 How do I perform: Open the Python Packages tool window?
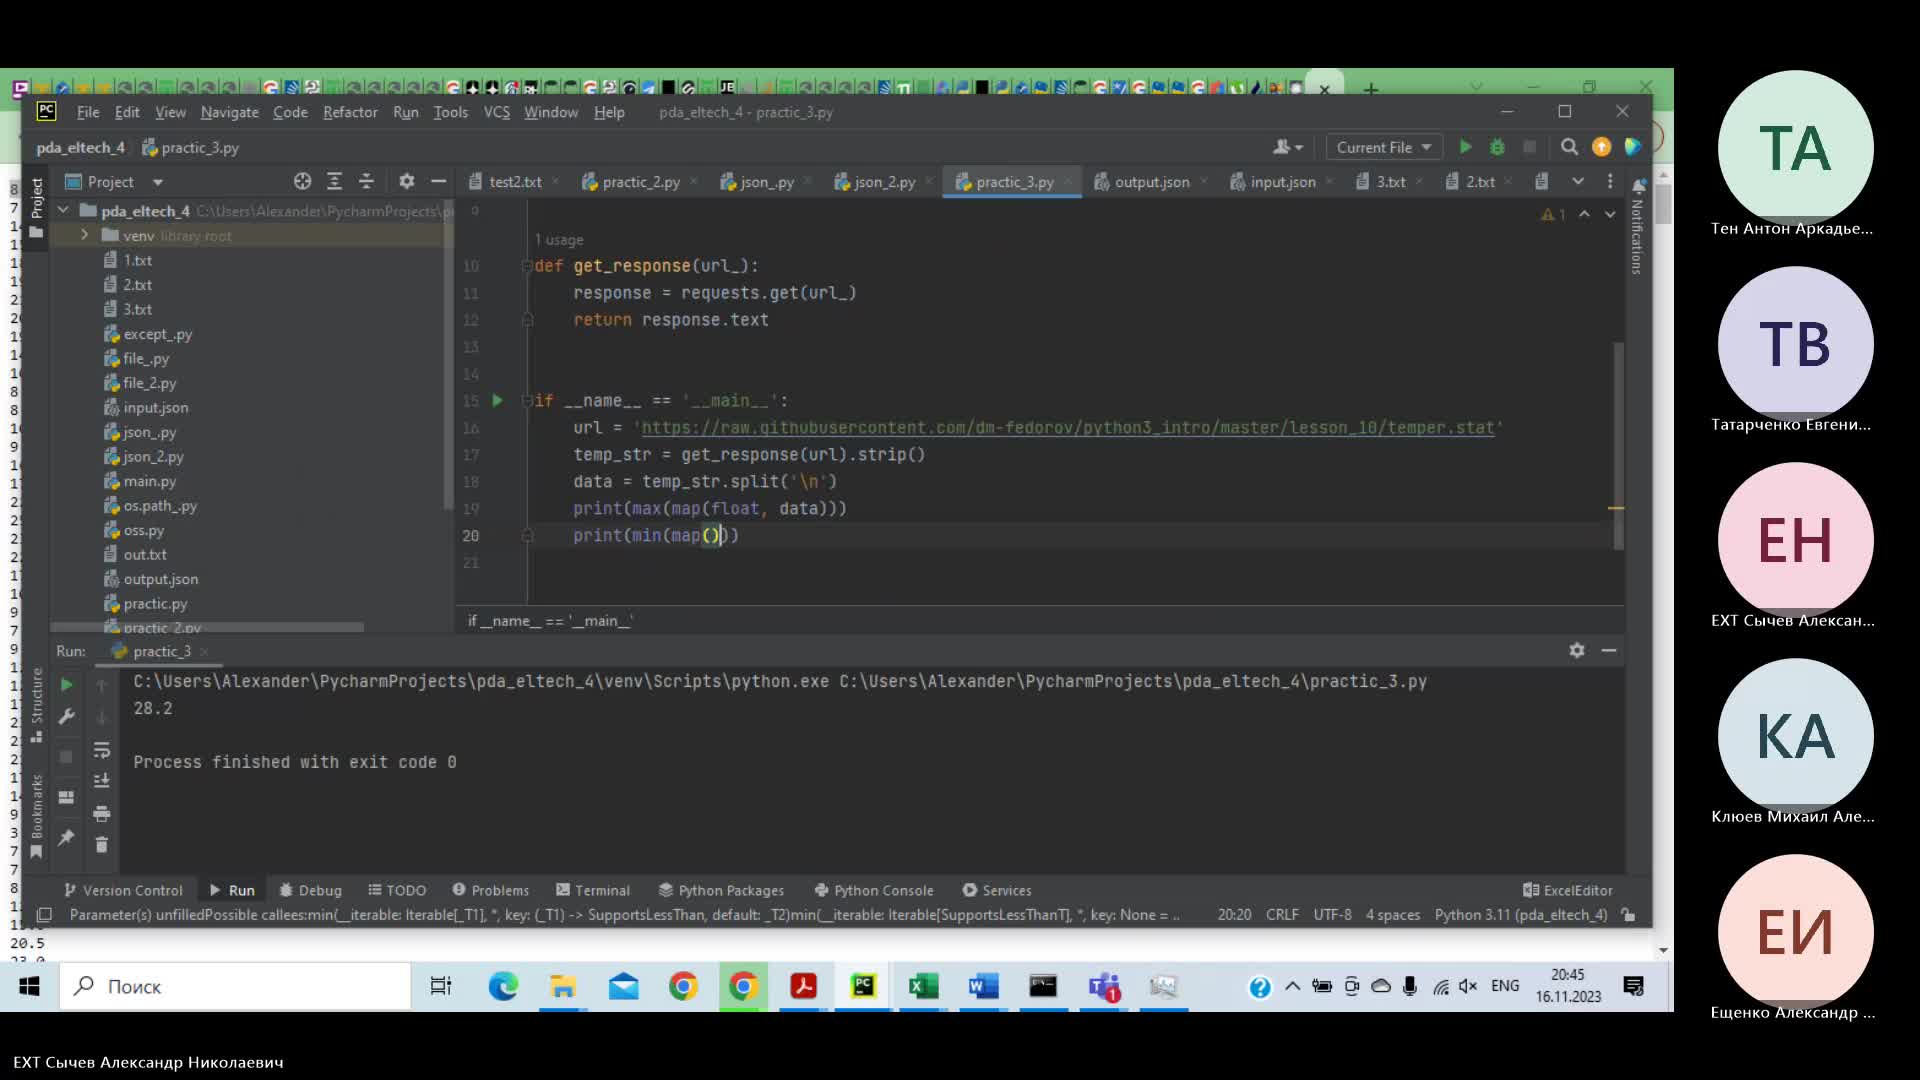721,890
